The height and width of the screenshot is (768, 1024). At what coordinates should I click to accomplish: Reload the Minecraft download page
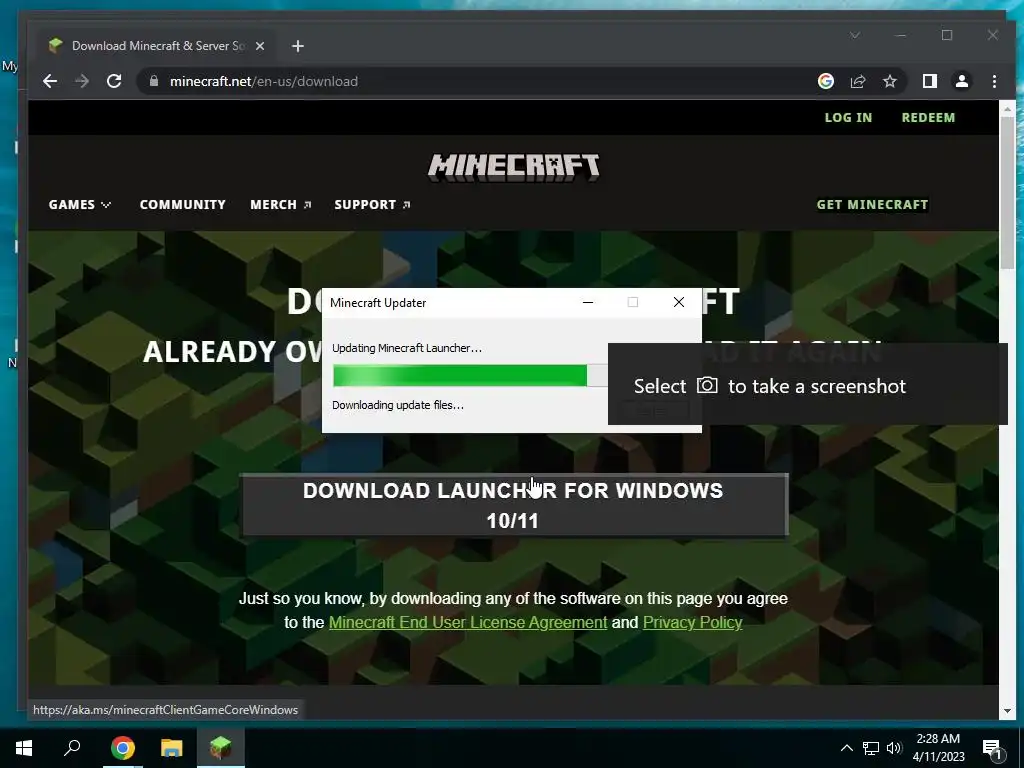tap(114, 81)
